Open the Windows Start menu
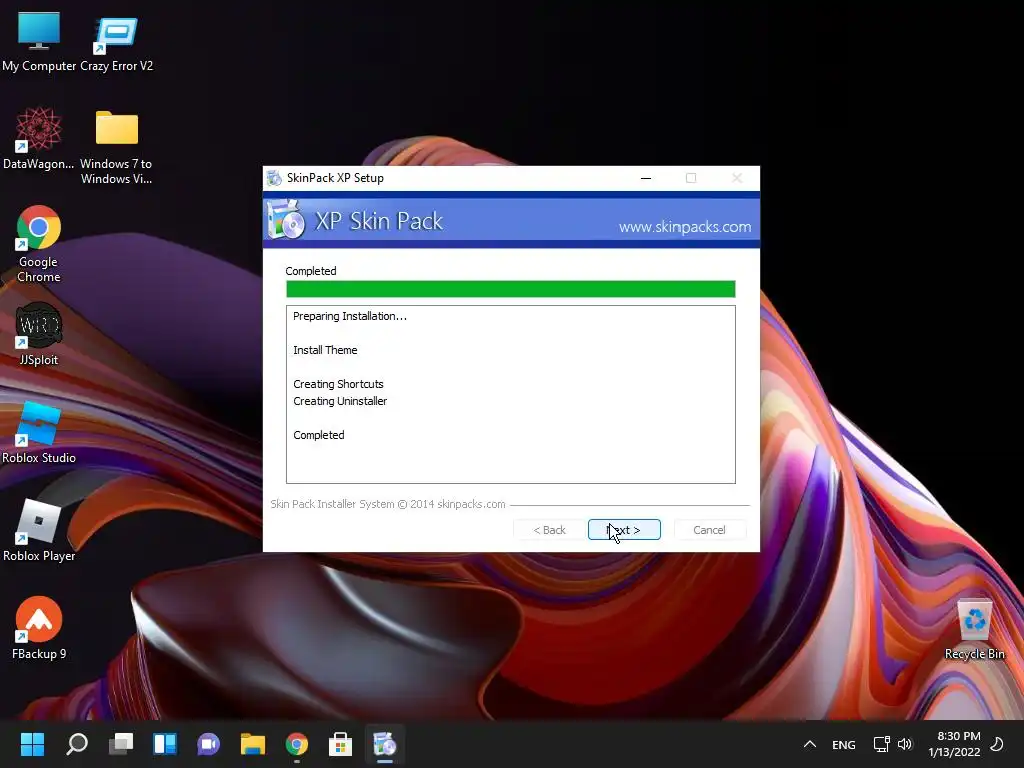The image size is (1024, 768). (x=33, y=744)
